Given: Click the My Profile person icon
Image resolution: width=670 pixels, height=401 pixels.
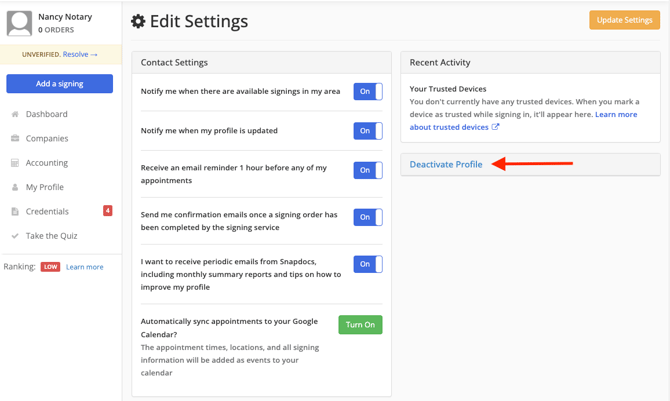Looking at the screenshot, I should (x=15, y=187).
